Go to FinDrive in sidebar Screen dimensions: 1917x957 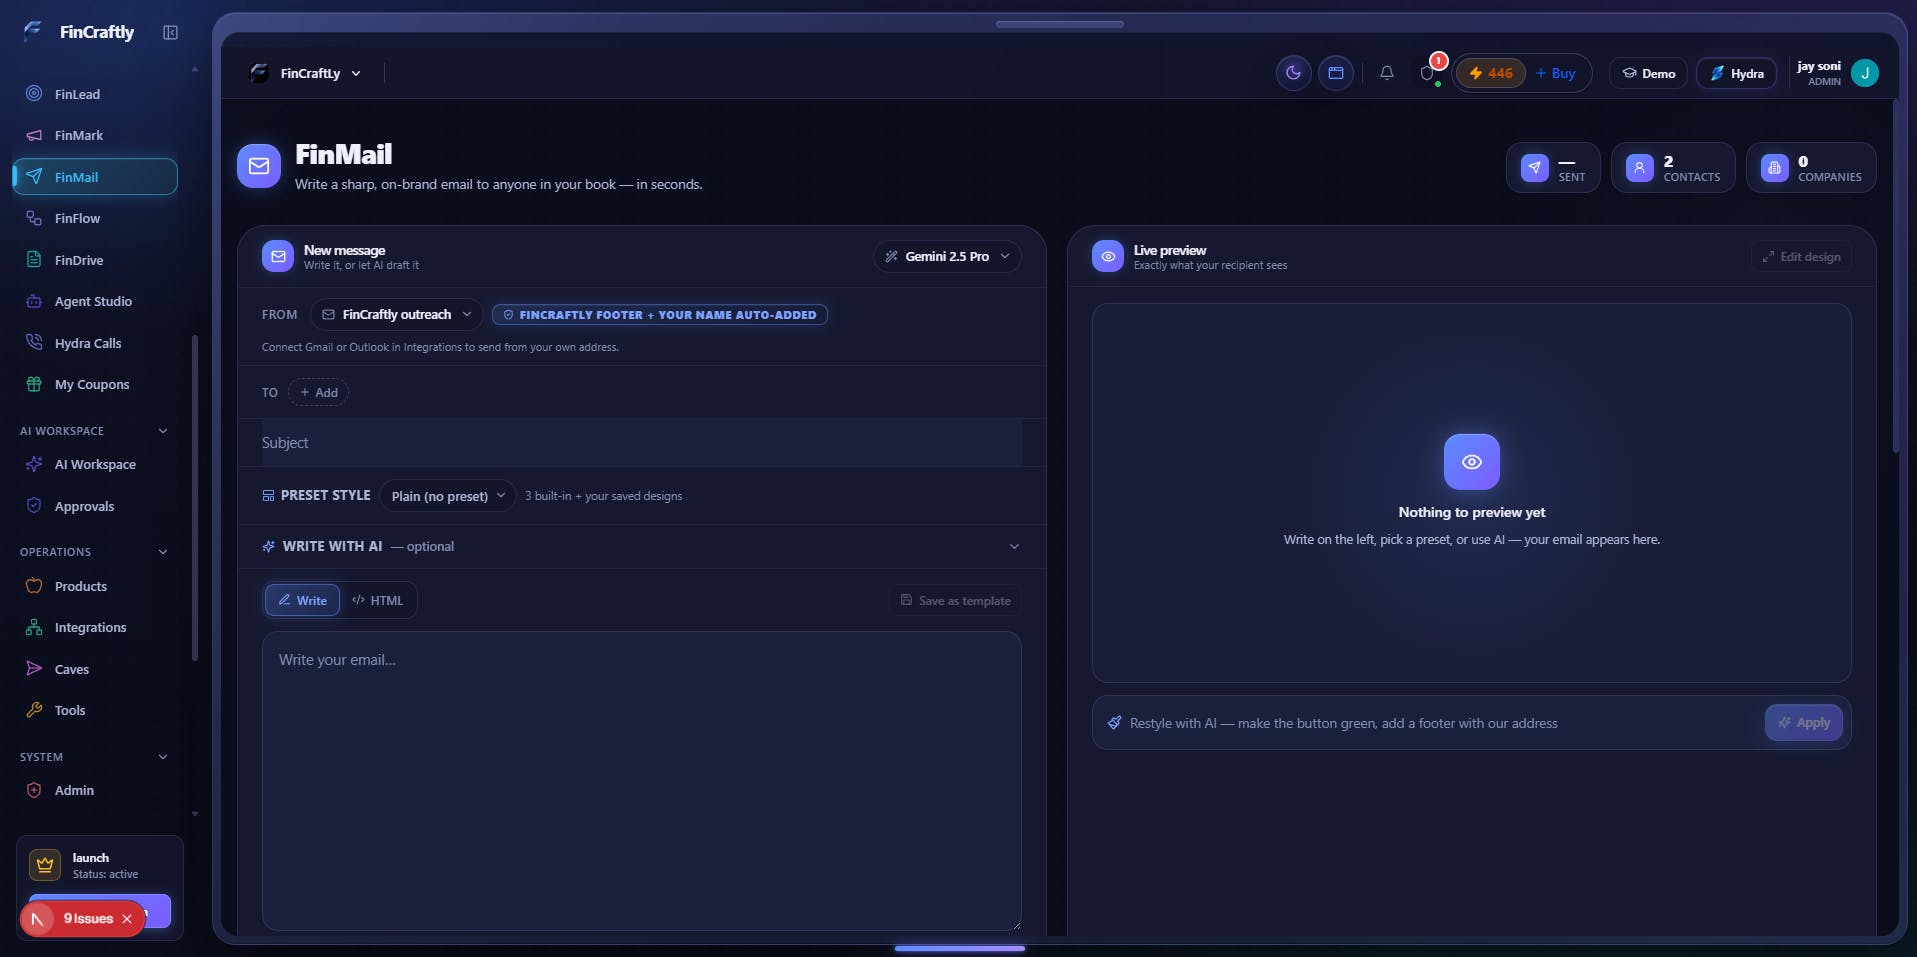(95, 260)
